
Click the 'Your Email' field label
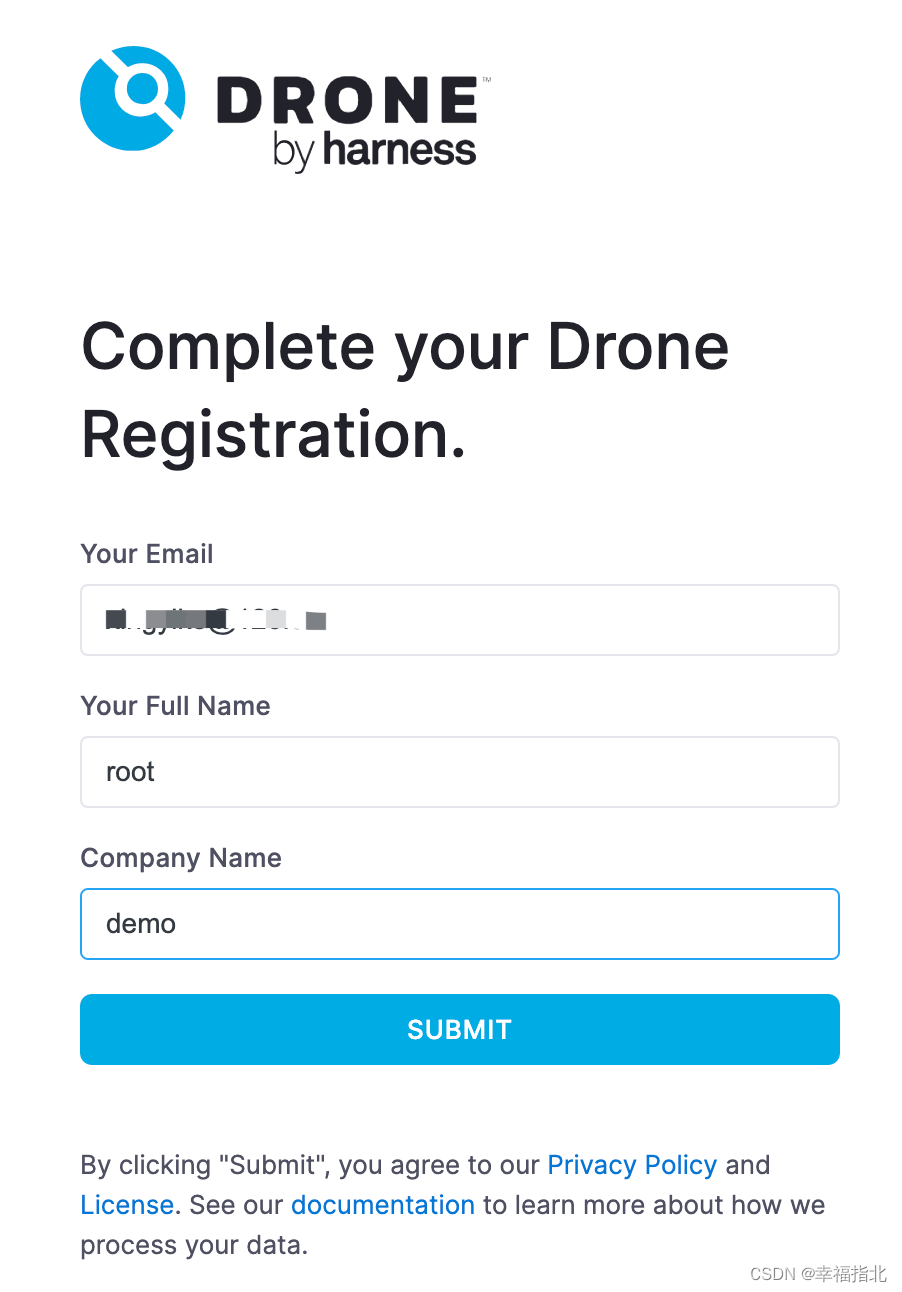[x=147, y=554]
